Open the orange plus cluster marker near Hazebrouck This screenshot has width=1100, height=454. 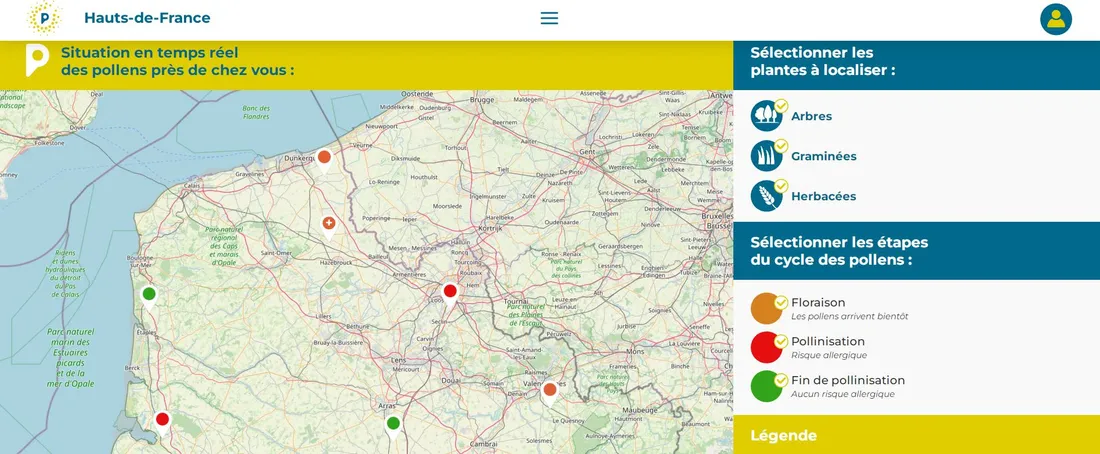329,226
